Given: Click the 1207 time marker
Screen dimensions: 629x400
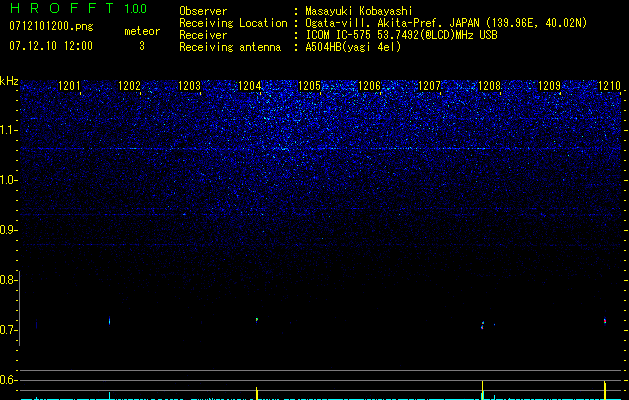Looking at the screenshot, I should (x=429, y=85).
